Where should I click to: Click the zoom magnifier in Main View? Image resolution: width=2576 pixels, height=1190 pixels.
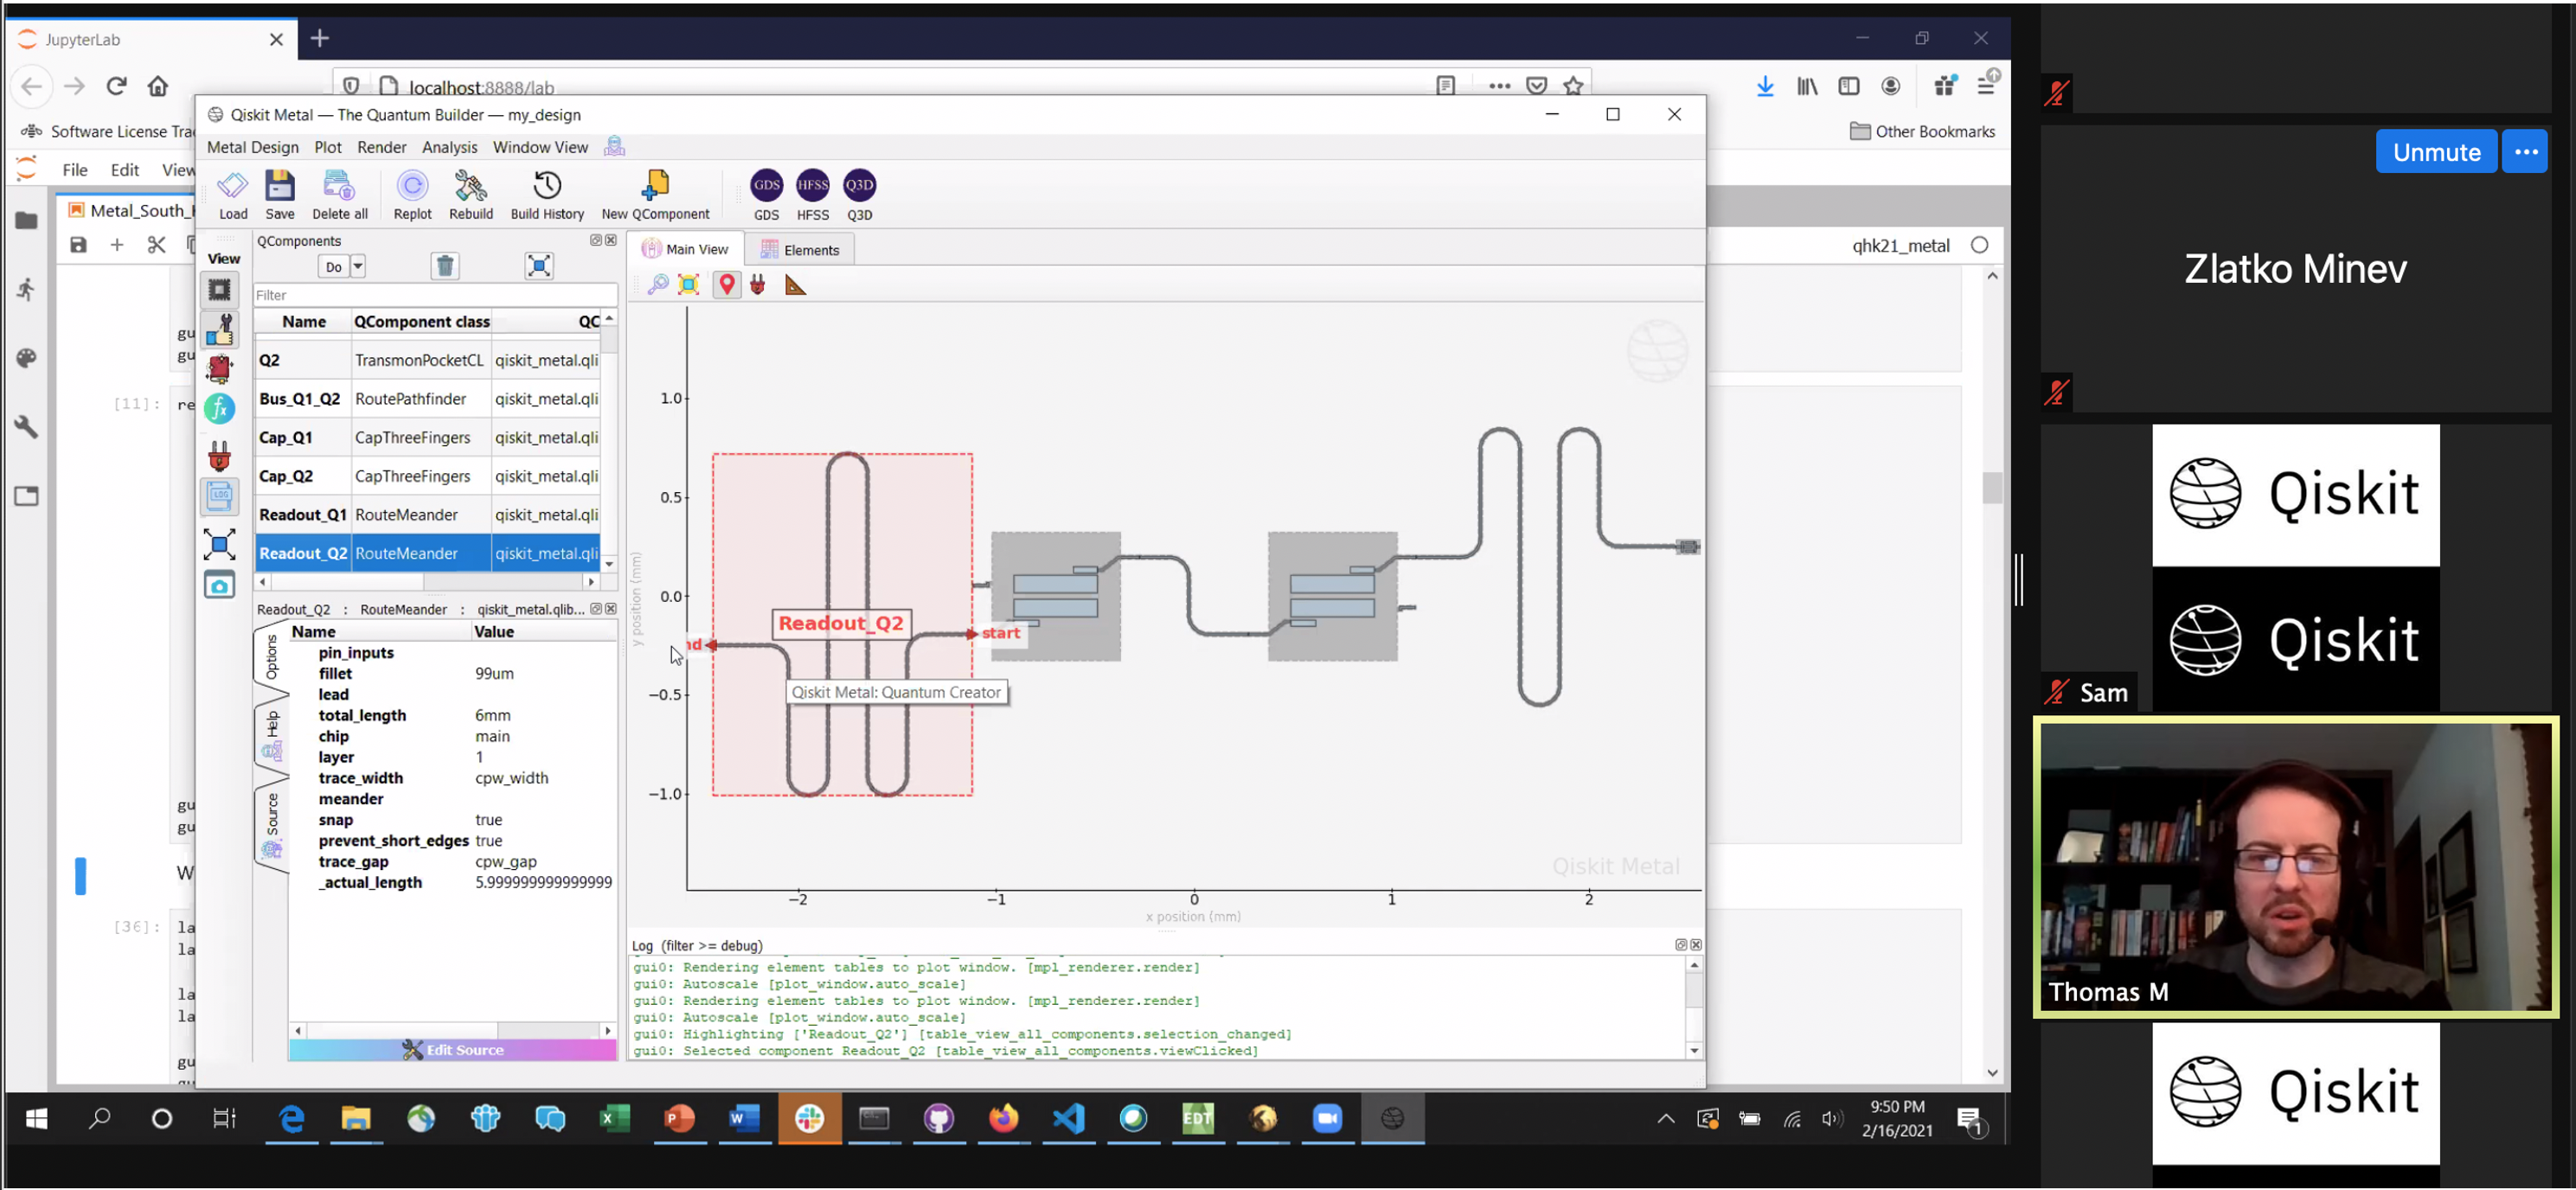click(658, 285)
